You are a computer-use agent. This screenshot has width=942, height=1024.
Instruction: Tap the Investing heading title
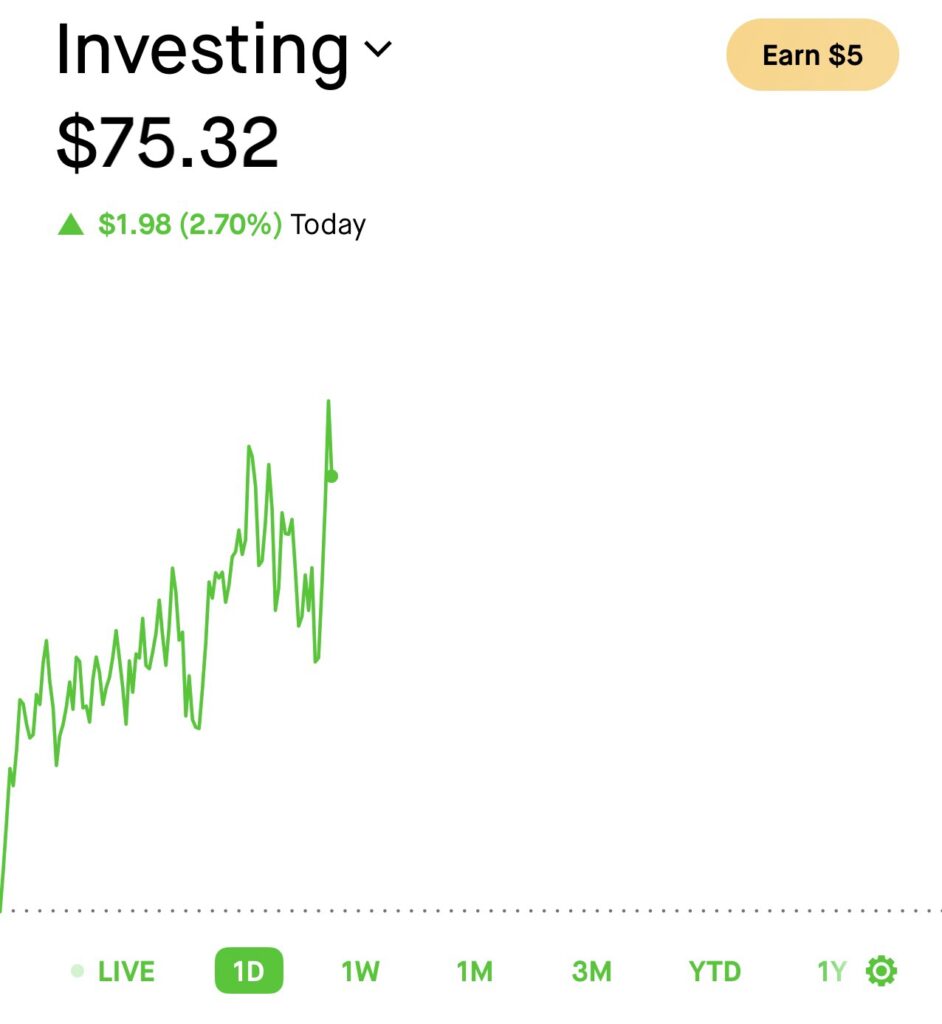click(202, 50)
